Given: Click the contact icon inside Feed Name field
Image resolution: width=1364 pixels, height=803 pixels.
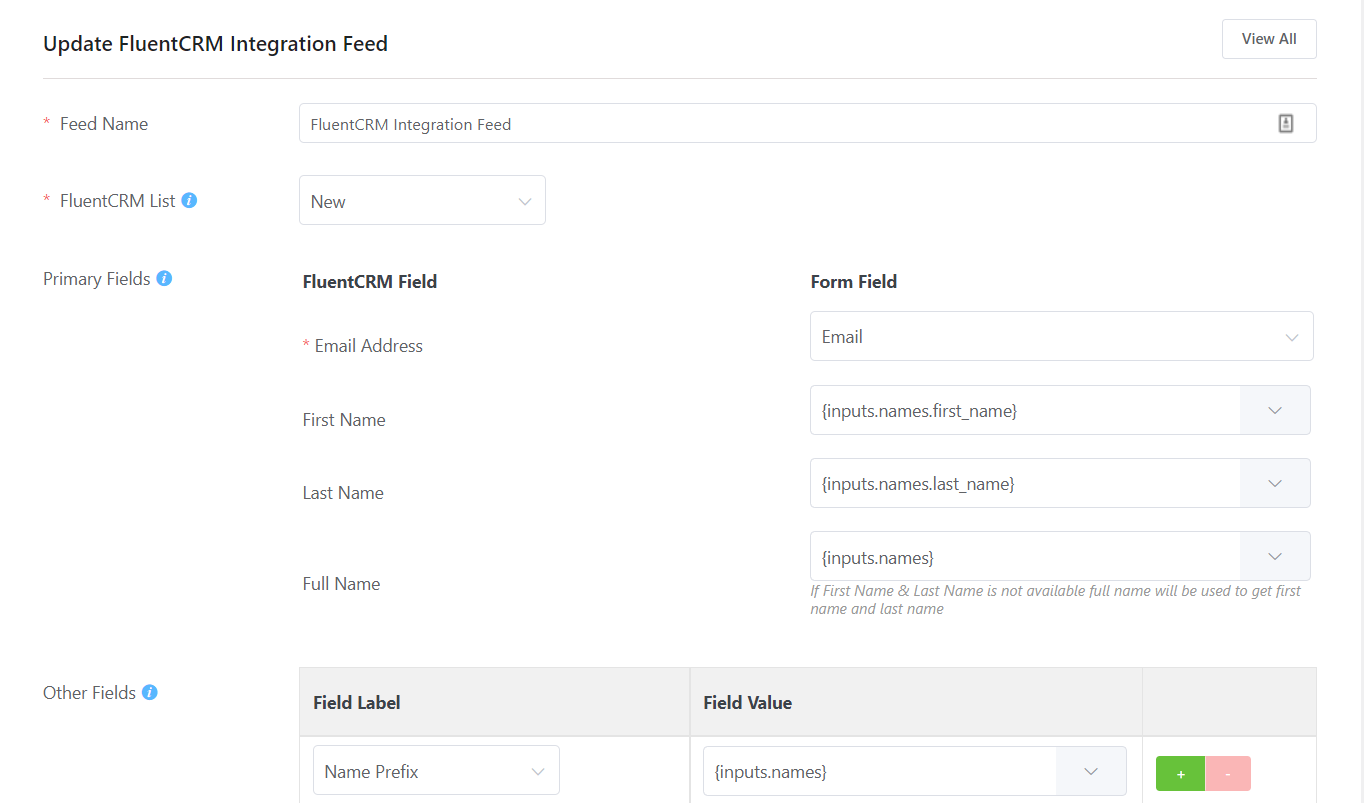Looking at the screenshot, I should tap(1286, 122).
